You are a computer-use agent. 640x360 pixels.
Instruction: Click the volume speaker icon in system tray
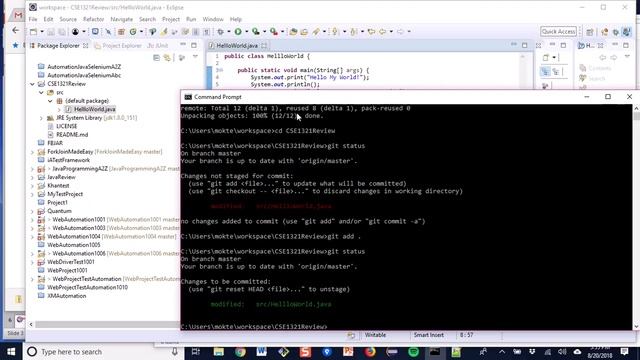coord(562,351)
